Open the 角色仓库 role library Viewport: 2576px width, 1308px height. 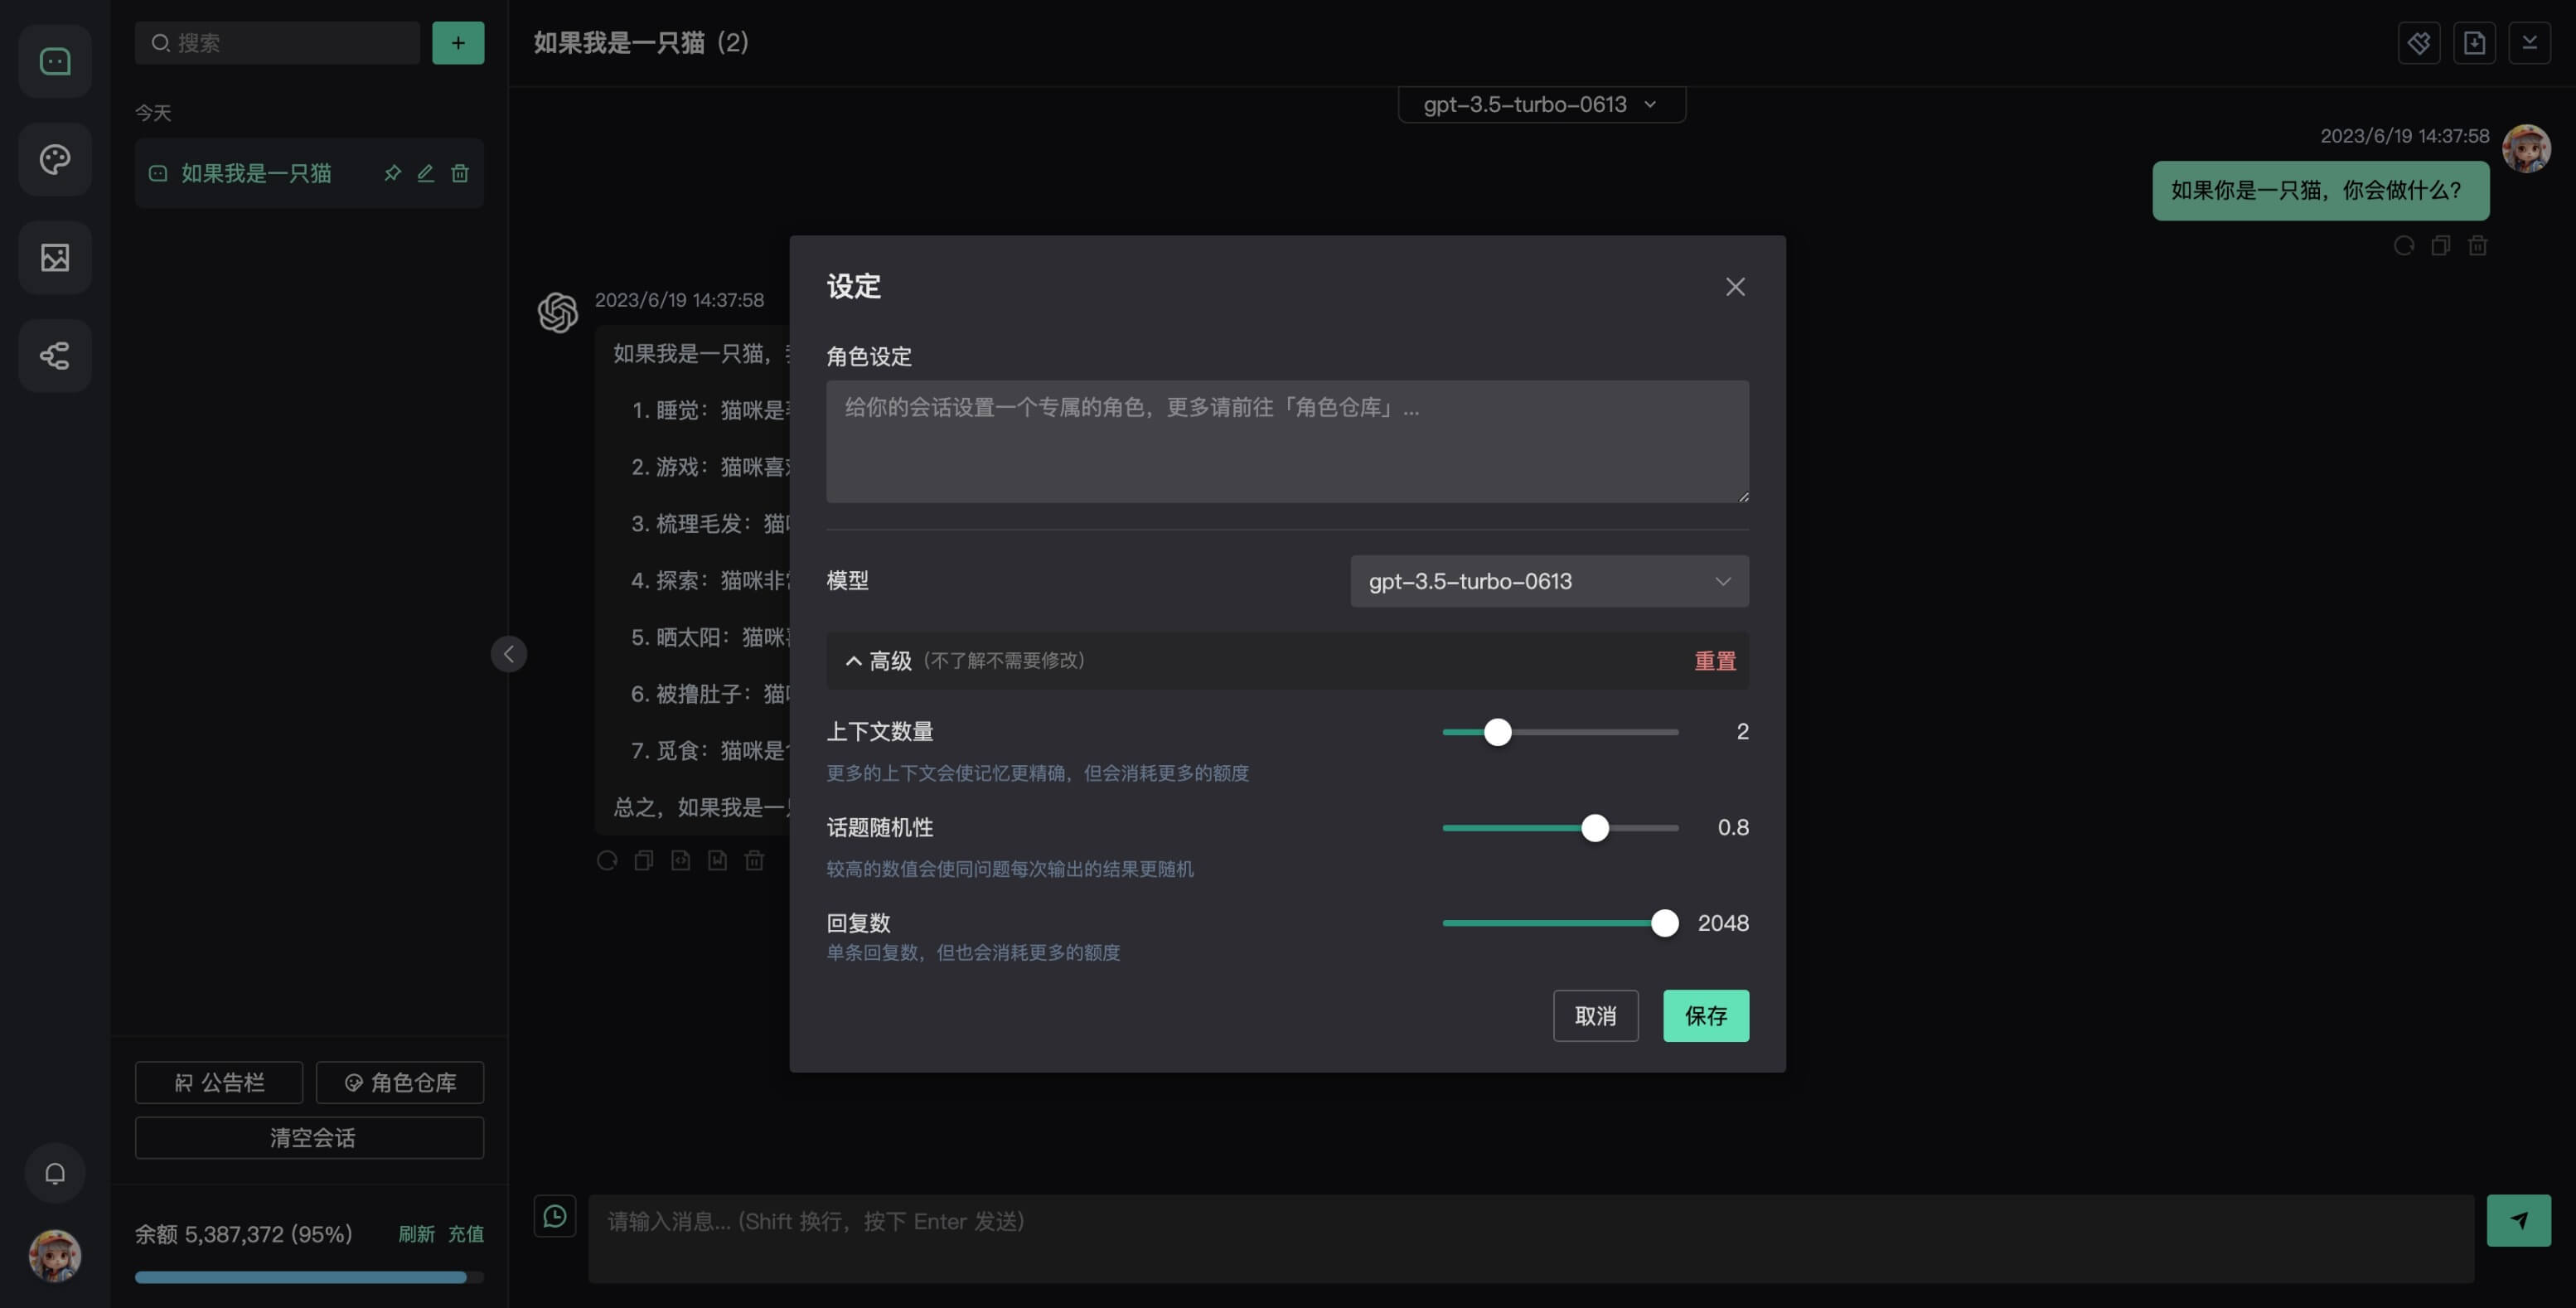point(400,1083)
